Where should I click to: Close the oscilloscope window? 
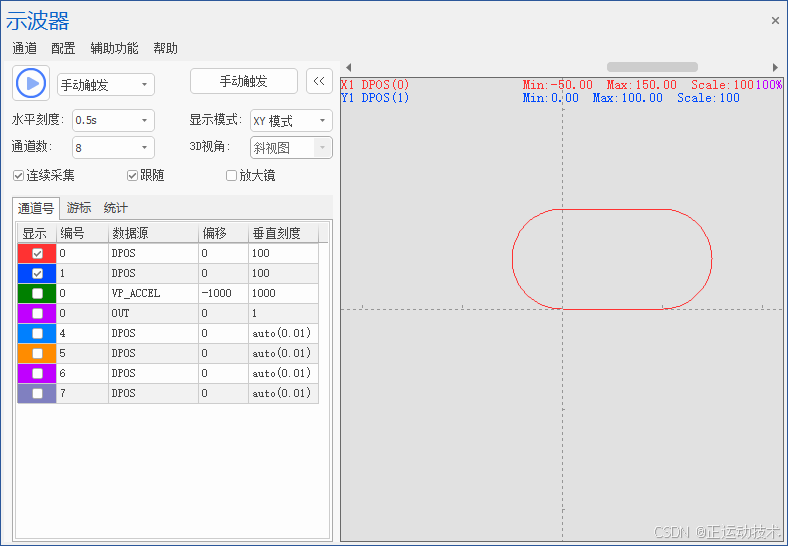pos(775,21)
